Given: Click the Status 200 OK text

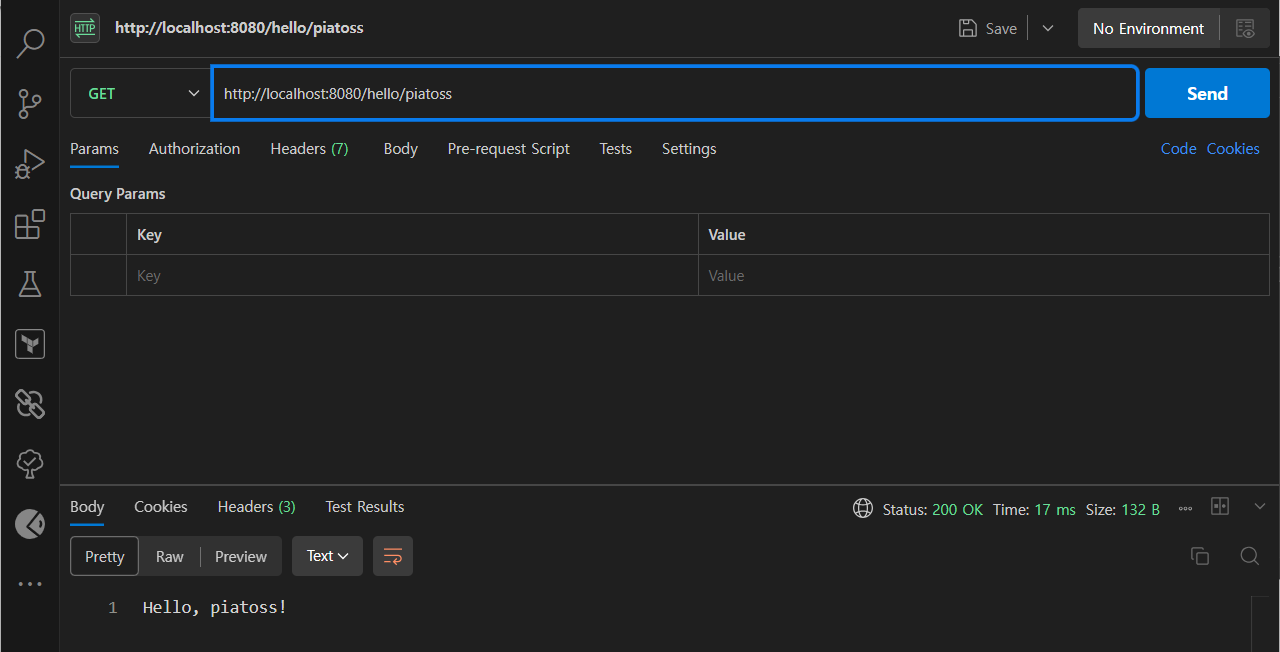Looking at the screenshot, I should point(932,509).
